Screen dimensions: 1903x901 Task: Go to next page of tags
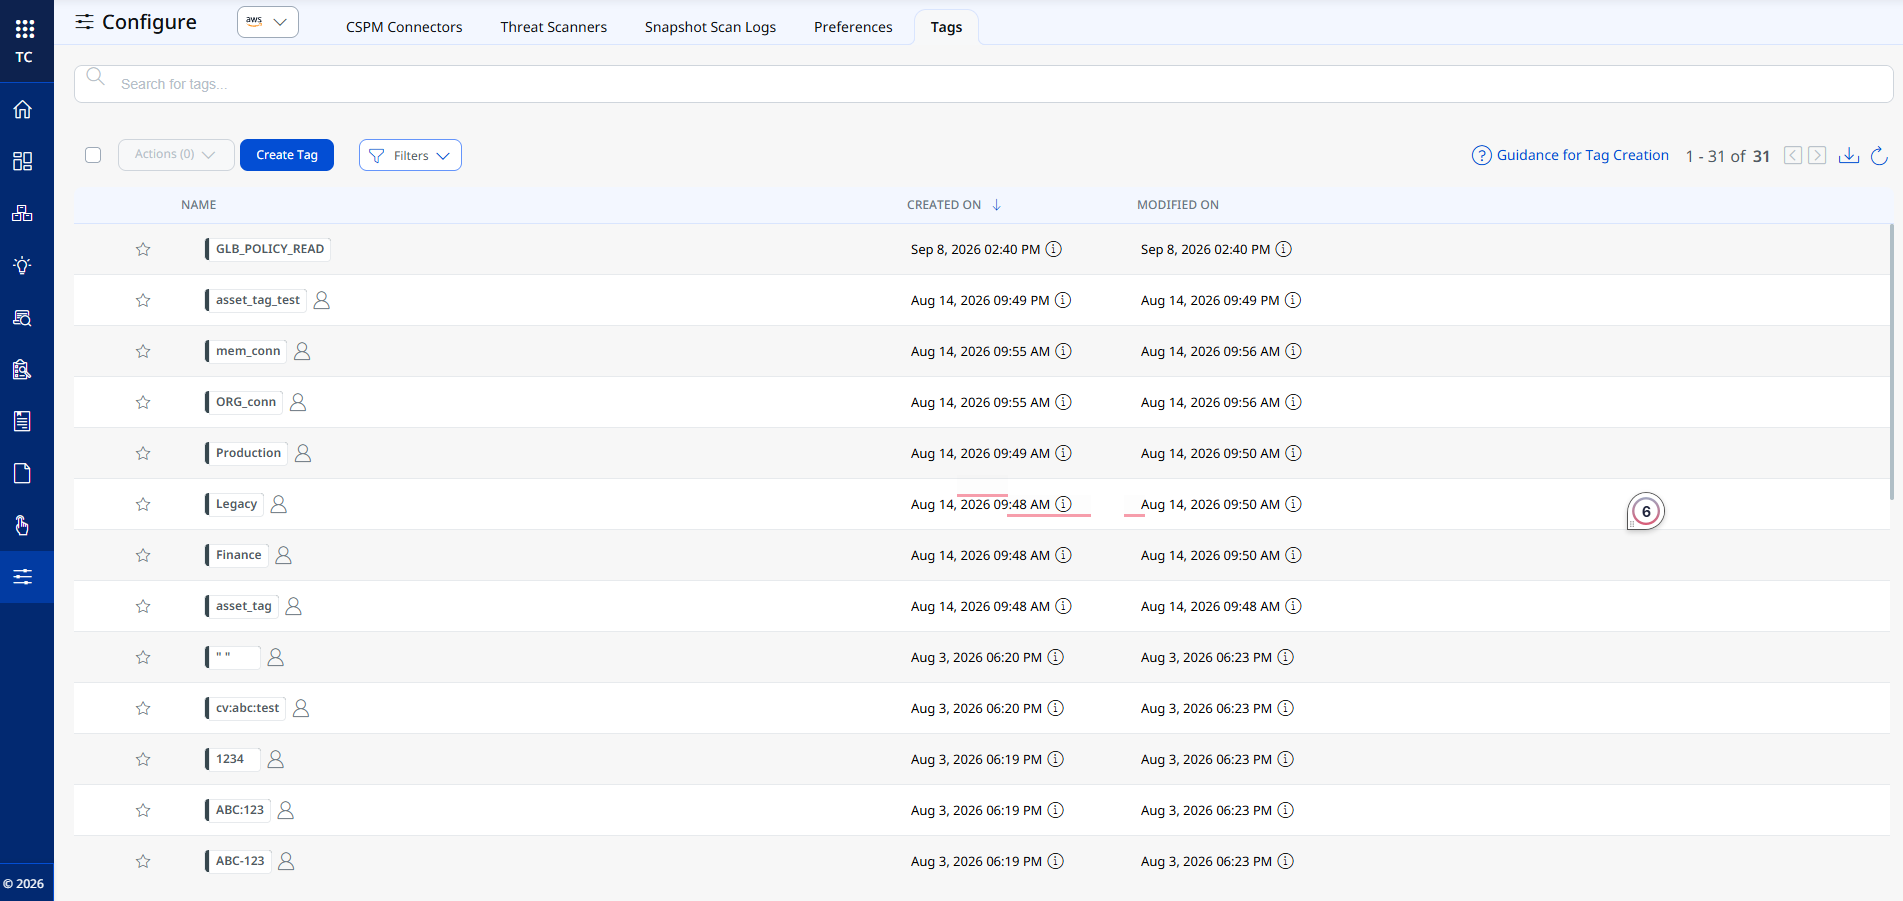point(1817,155)
